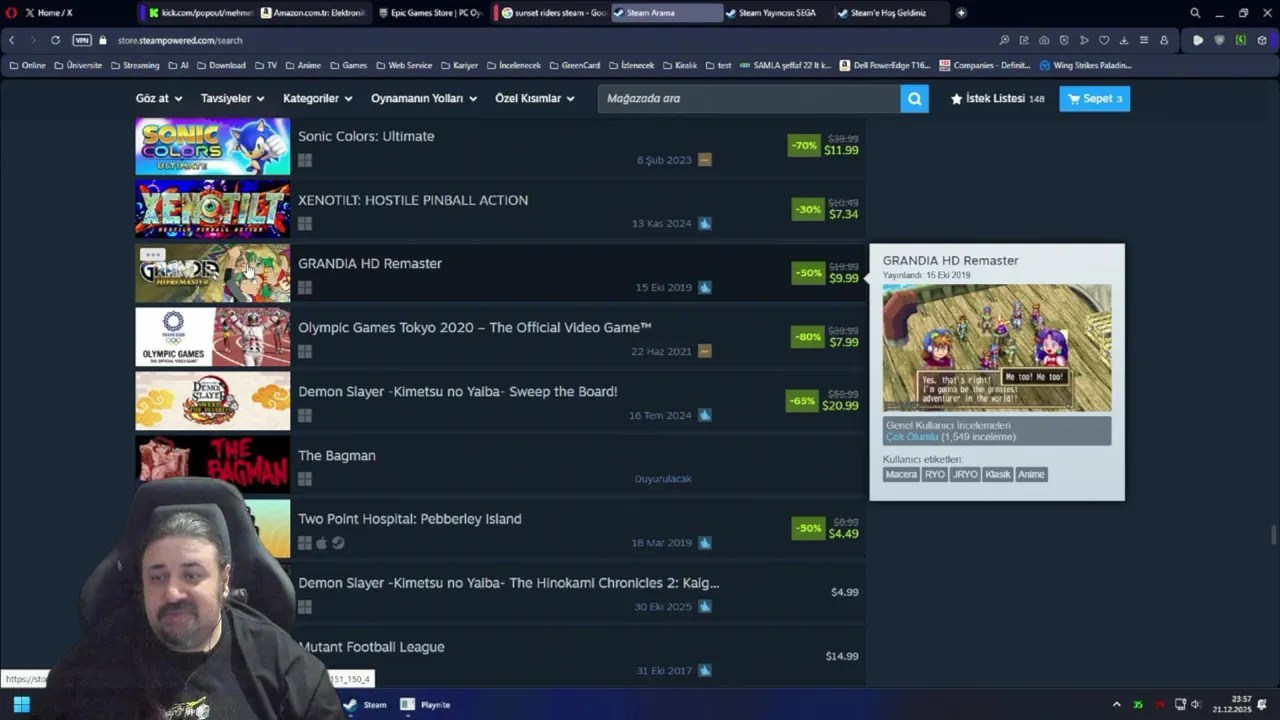The image size is (1280, 720).
Task: Click browser reload button
Action: [55, 40]
